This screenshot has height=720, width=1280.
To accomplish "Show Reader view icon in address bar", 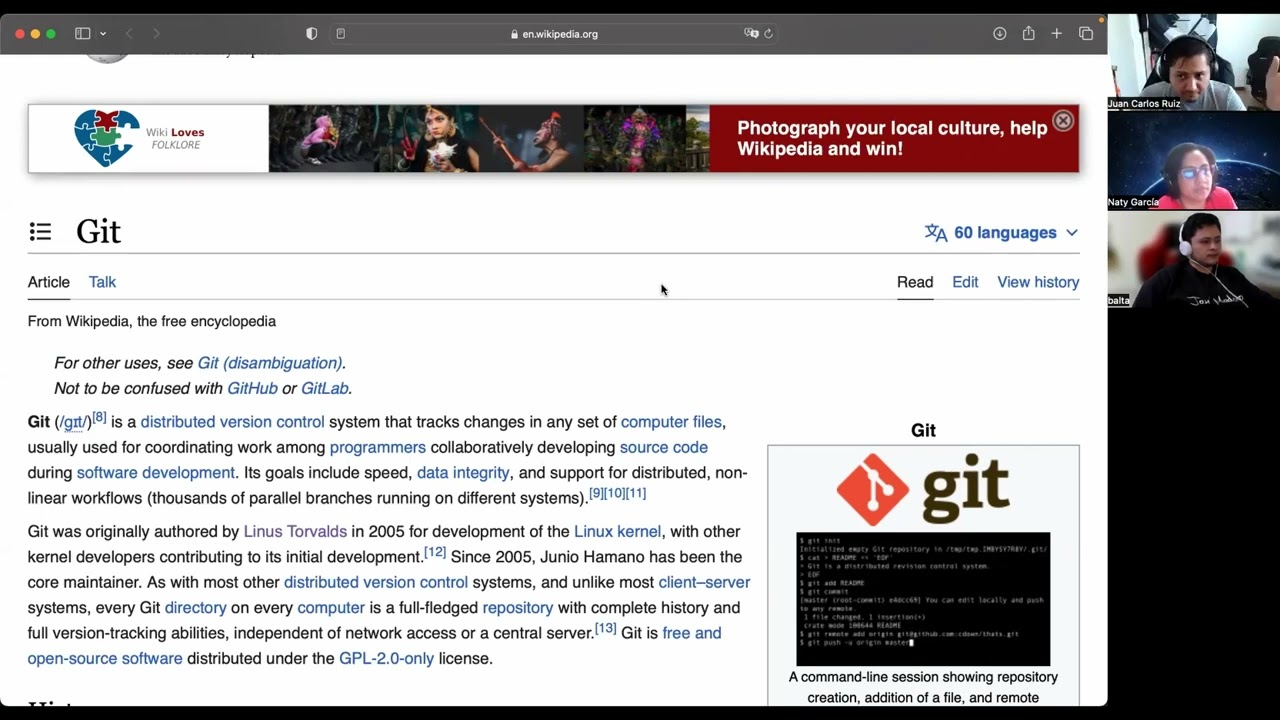I will (x=341, y=34).
